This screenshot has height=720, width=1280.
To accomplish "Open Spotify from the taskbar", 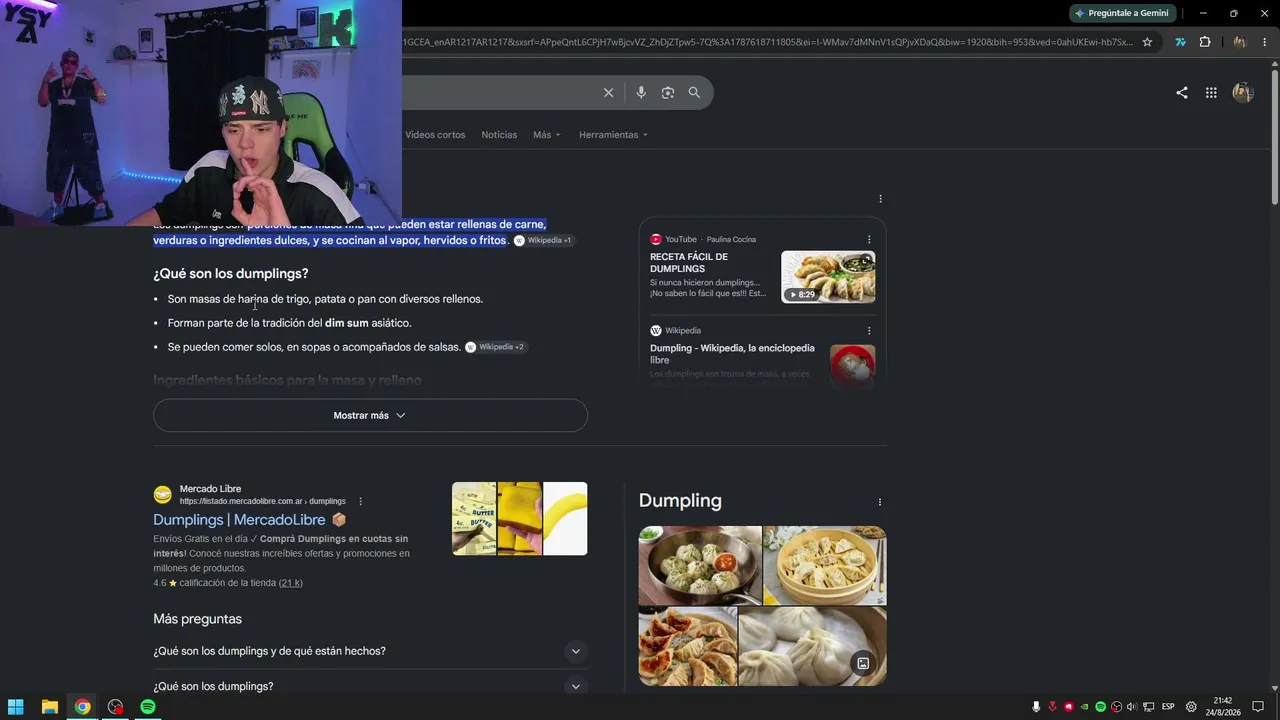I will click(x=148, y=707).
